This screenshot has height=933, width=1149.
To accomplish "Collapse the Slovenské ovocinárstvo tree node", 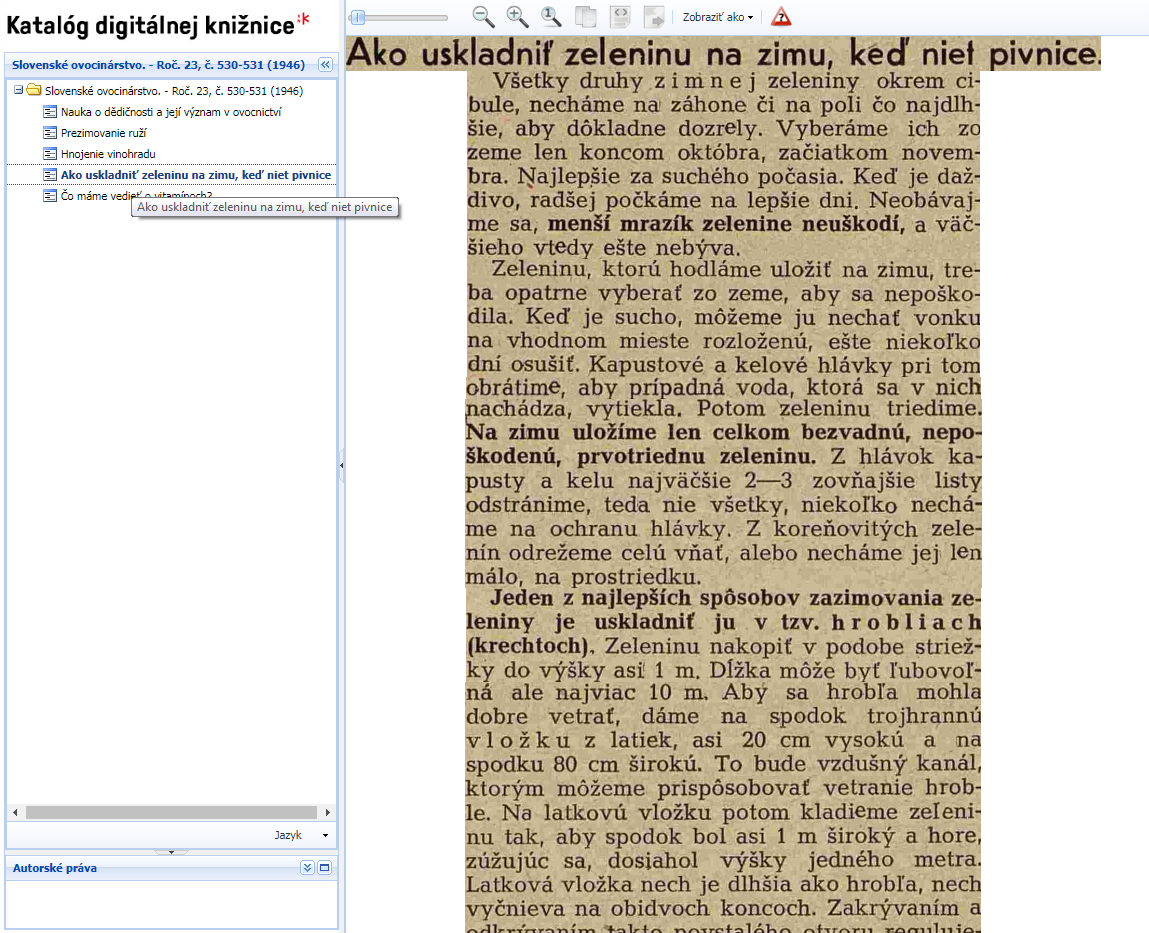I will click(18, 90).
